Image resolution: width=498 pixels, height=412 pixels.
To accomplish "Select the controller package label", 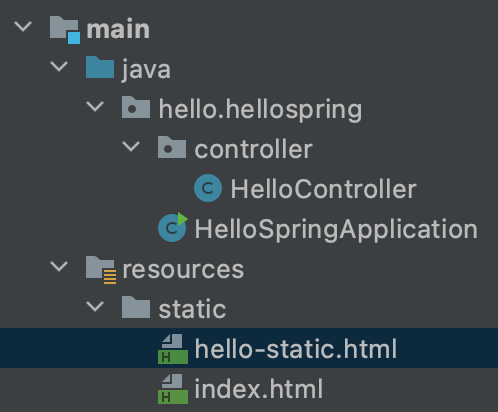I will click(x=254, y=149).
